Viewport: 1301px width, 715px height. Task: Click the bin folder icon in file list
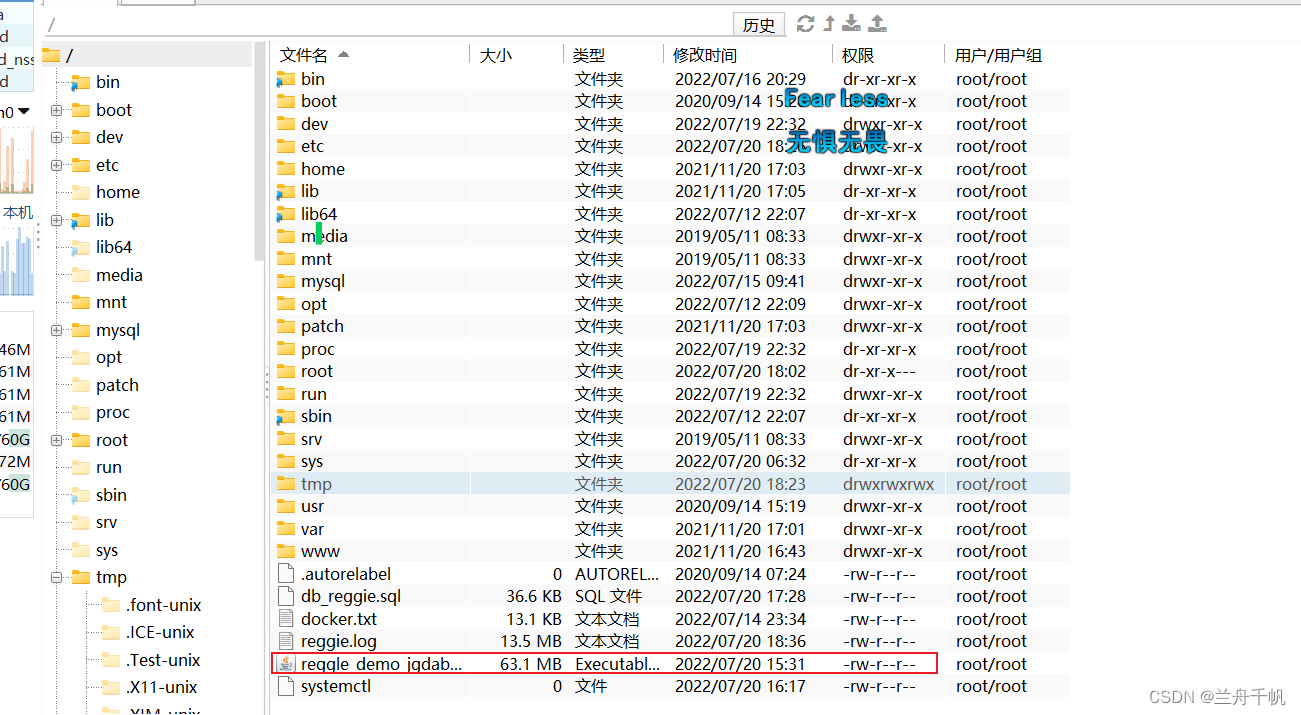(286, 79)
